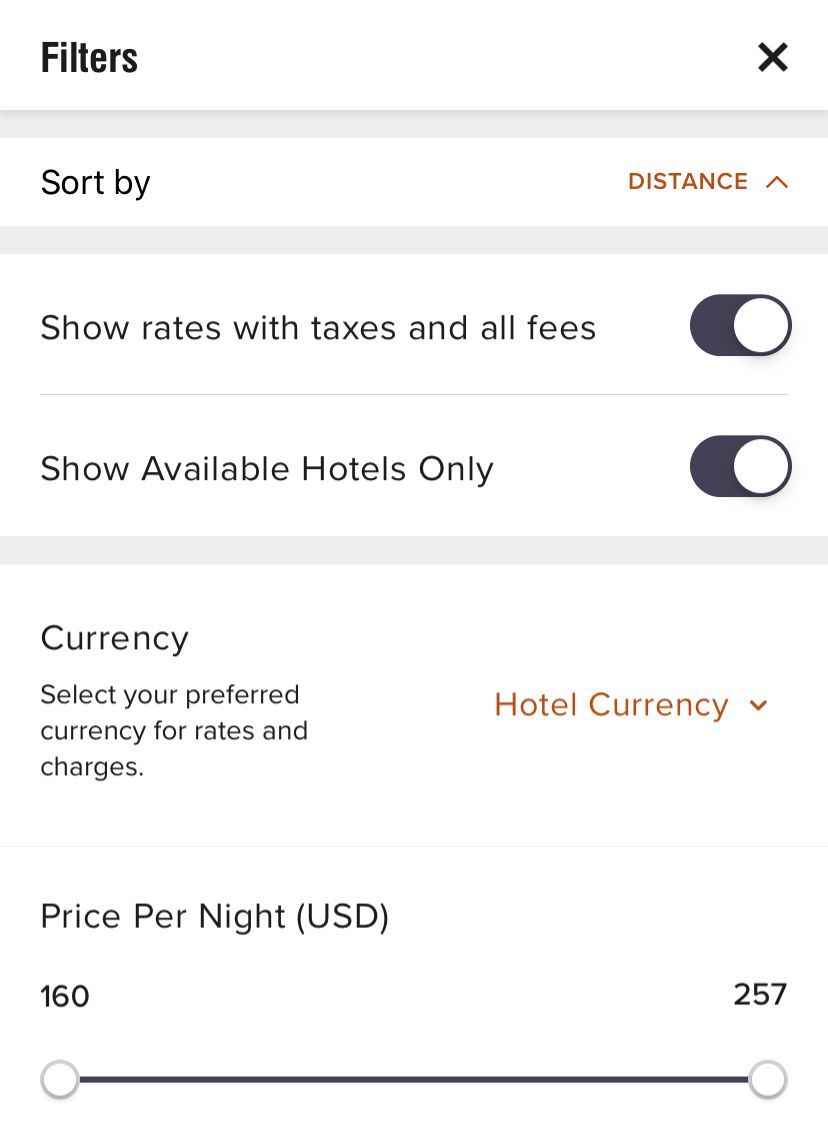
Task: Click the small arrow beside Hotel Currency
Action: click(758, 706)
